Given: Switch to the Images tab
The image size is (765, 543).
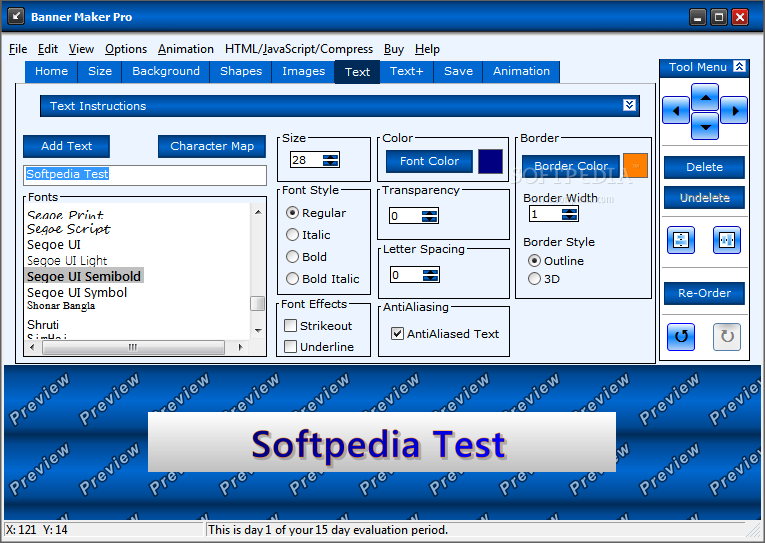Looking at the screenshot, I should pos(303,71).
